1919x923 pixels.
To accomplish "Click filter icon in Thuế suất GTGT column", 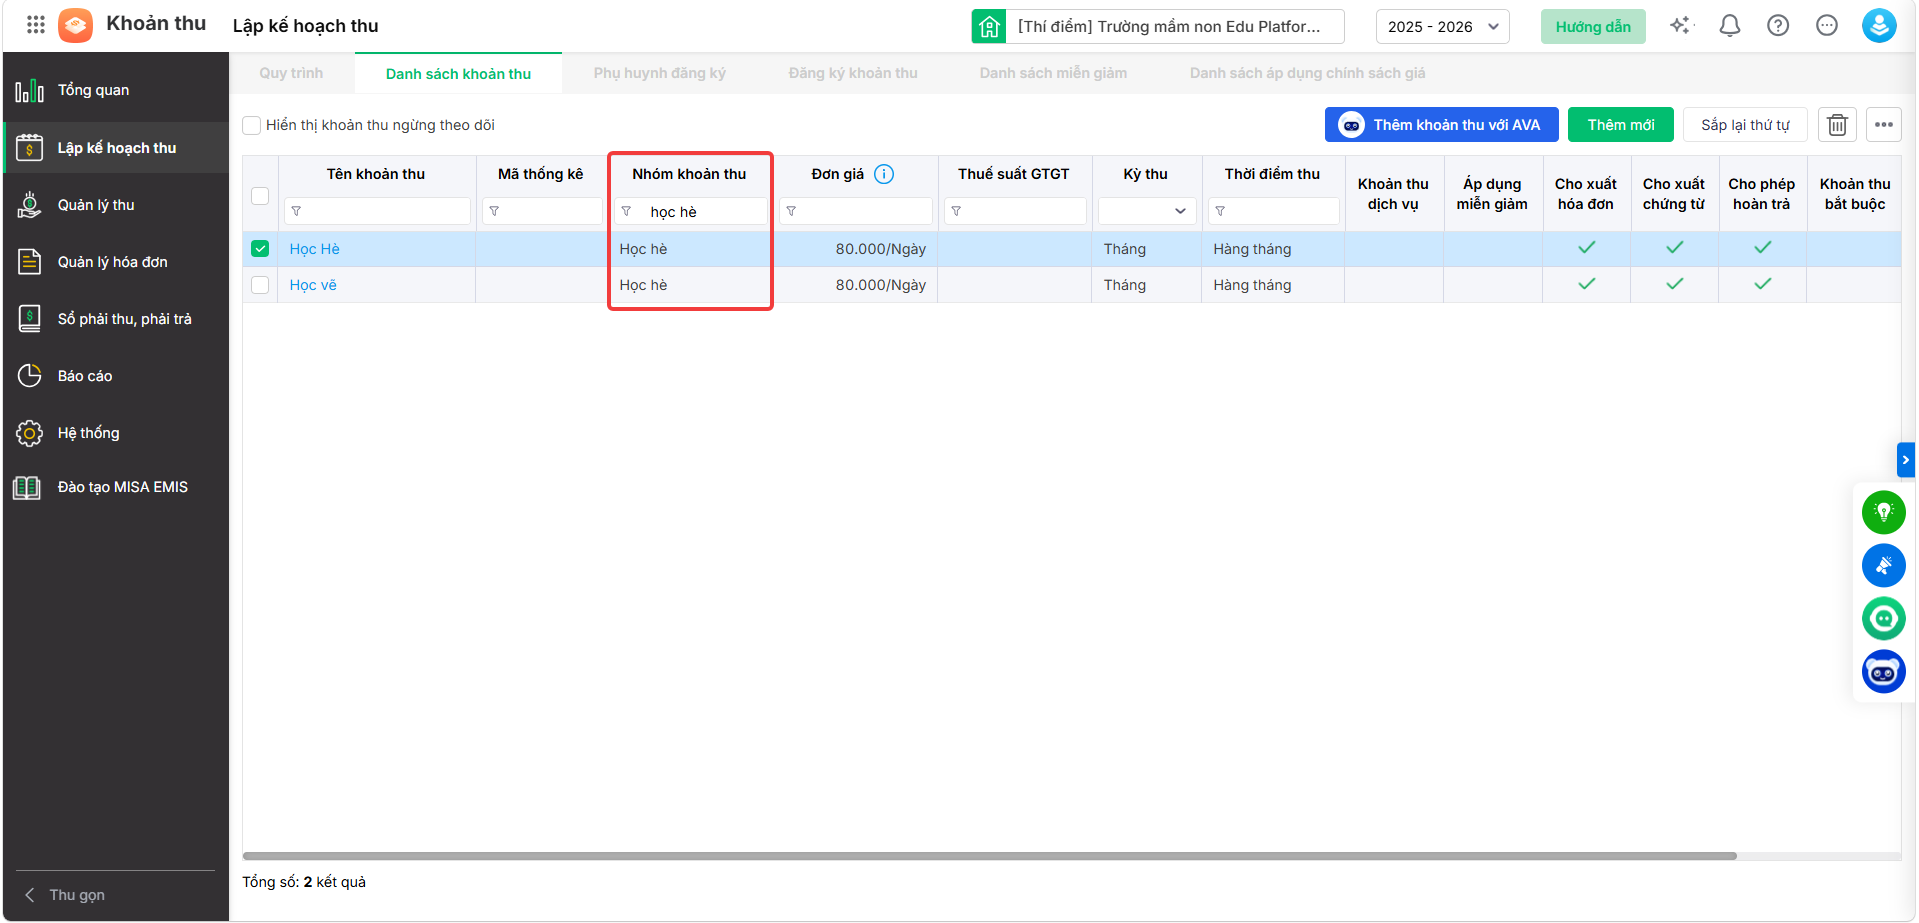I will pyautogui.click(x=956, y=211).
